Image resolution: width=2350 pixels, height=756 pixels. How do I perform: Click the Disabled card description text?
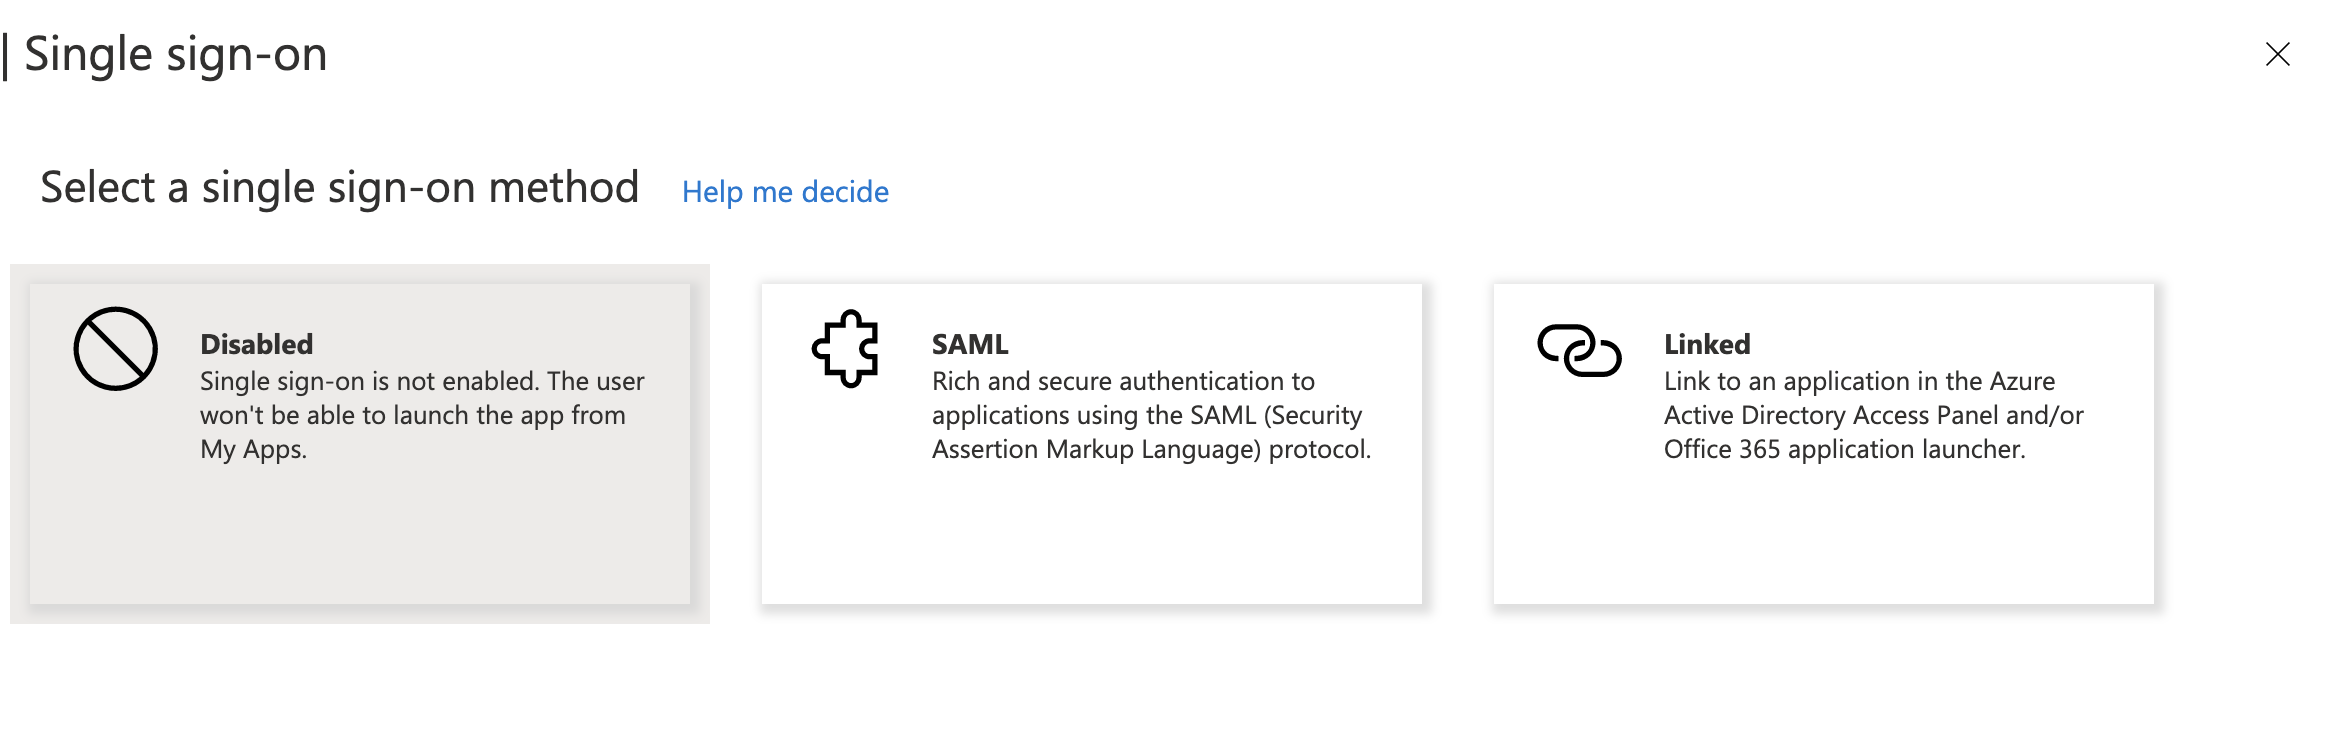(x=422, y=415)
